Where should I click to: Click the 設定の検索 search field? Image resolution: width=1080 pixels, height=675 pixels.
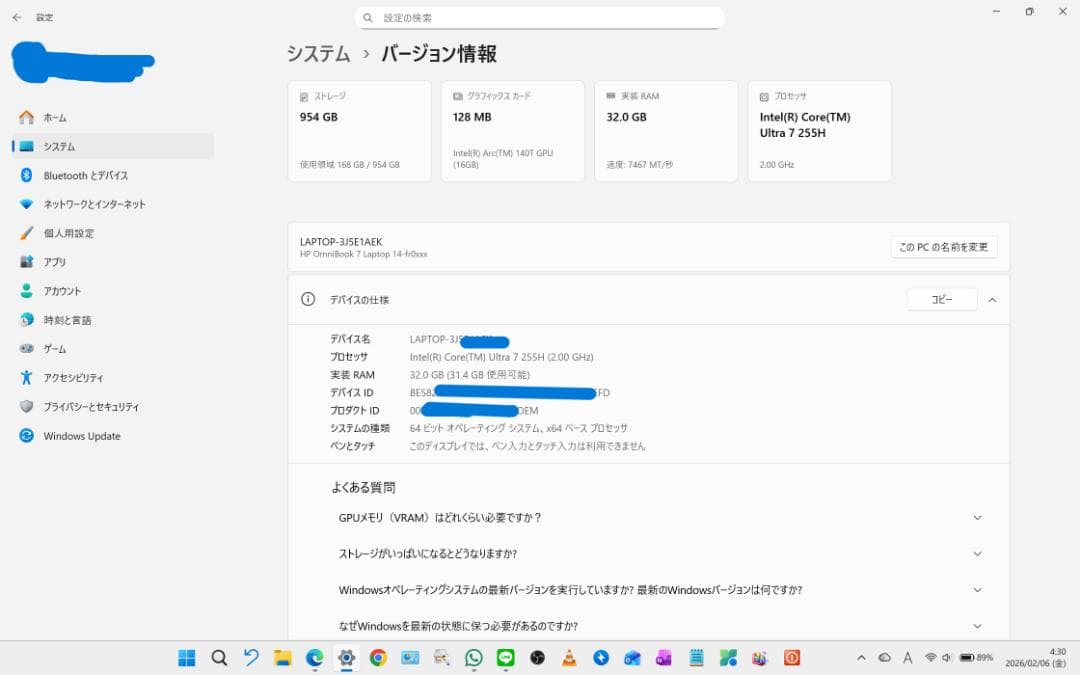tap(540, 17)
